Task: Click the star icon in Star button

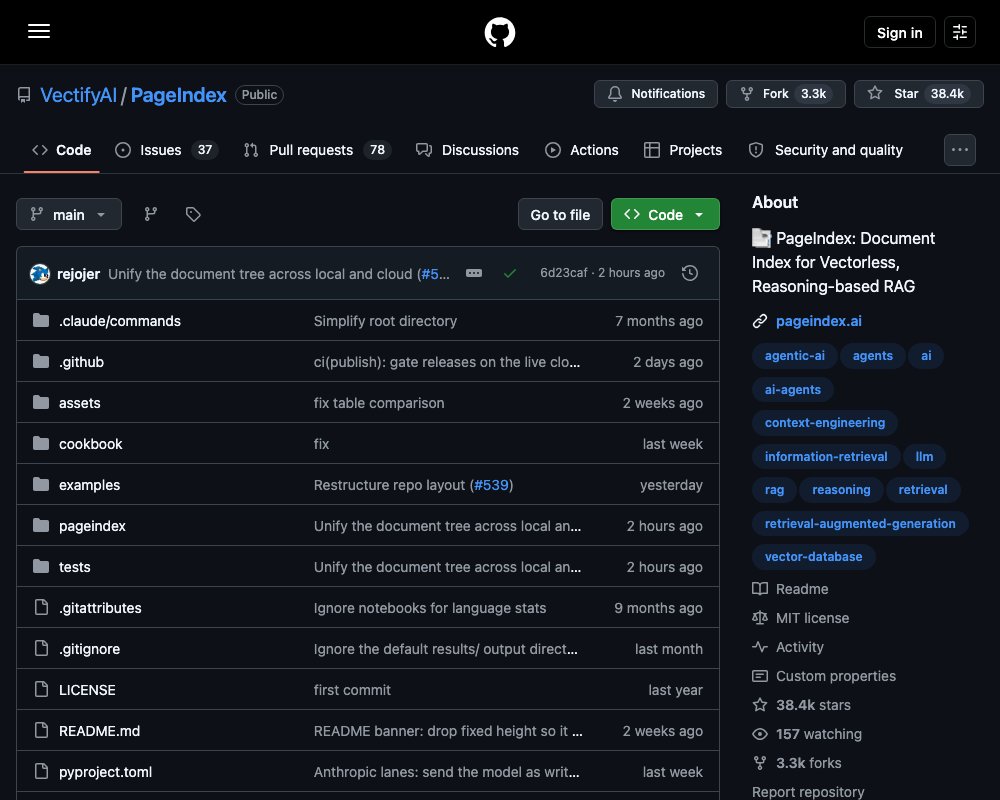Action: click(875, 93)
